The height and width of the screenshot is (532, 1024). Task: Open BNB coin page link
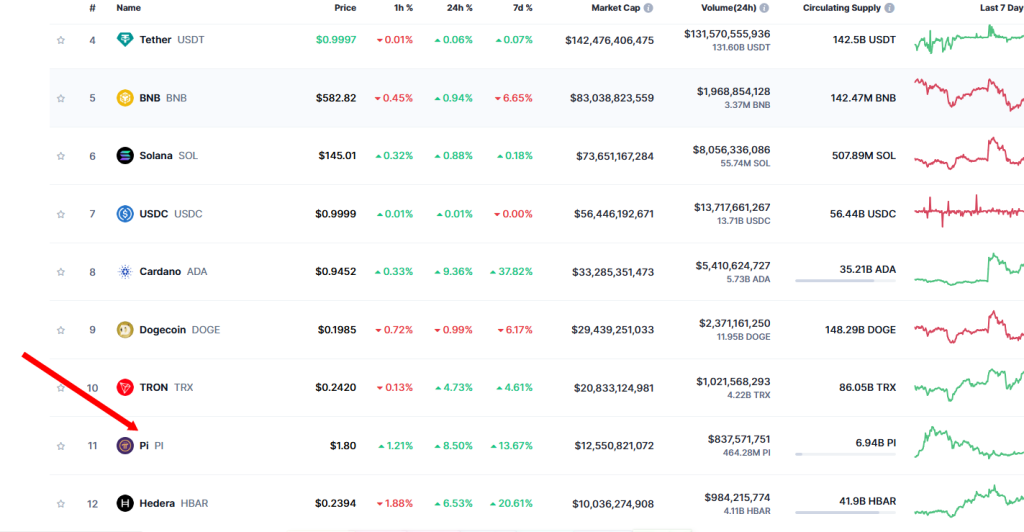(x=163, y=98)
